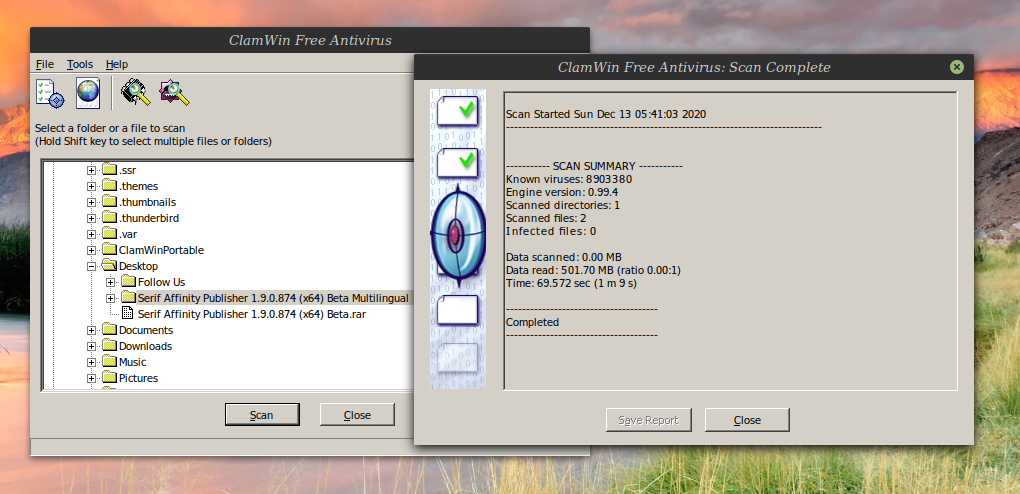
Task: Select the .ssr tree label
Action: click(128, 170)
